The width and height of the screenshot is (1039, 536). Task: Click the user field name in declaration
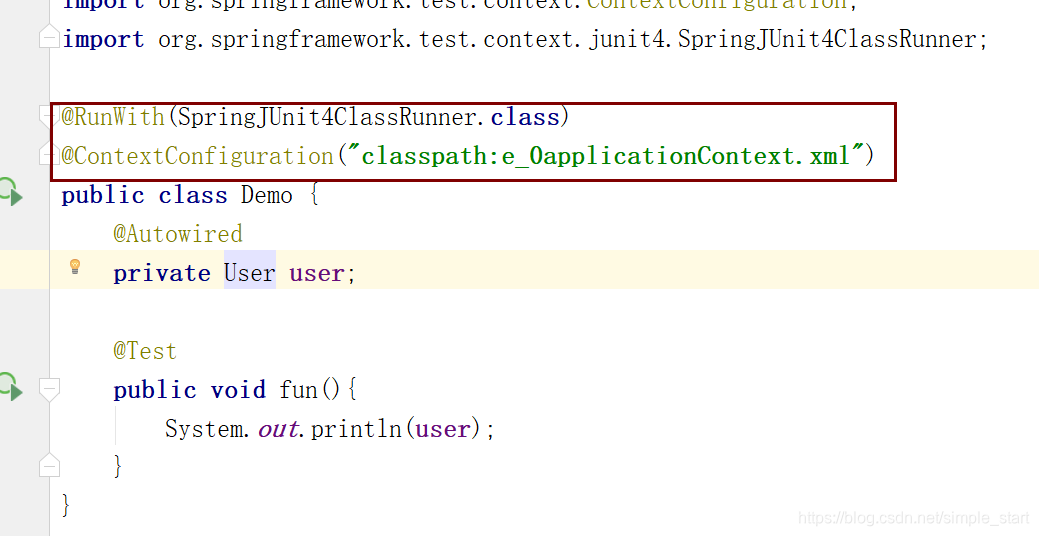316,274
